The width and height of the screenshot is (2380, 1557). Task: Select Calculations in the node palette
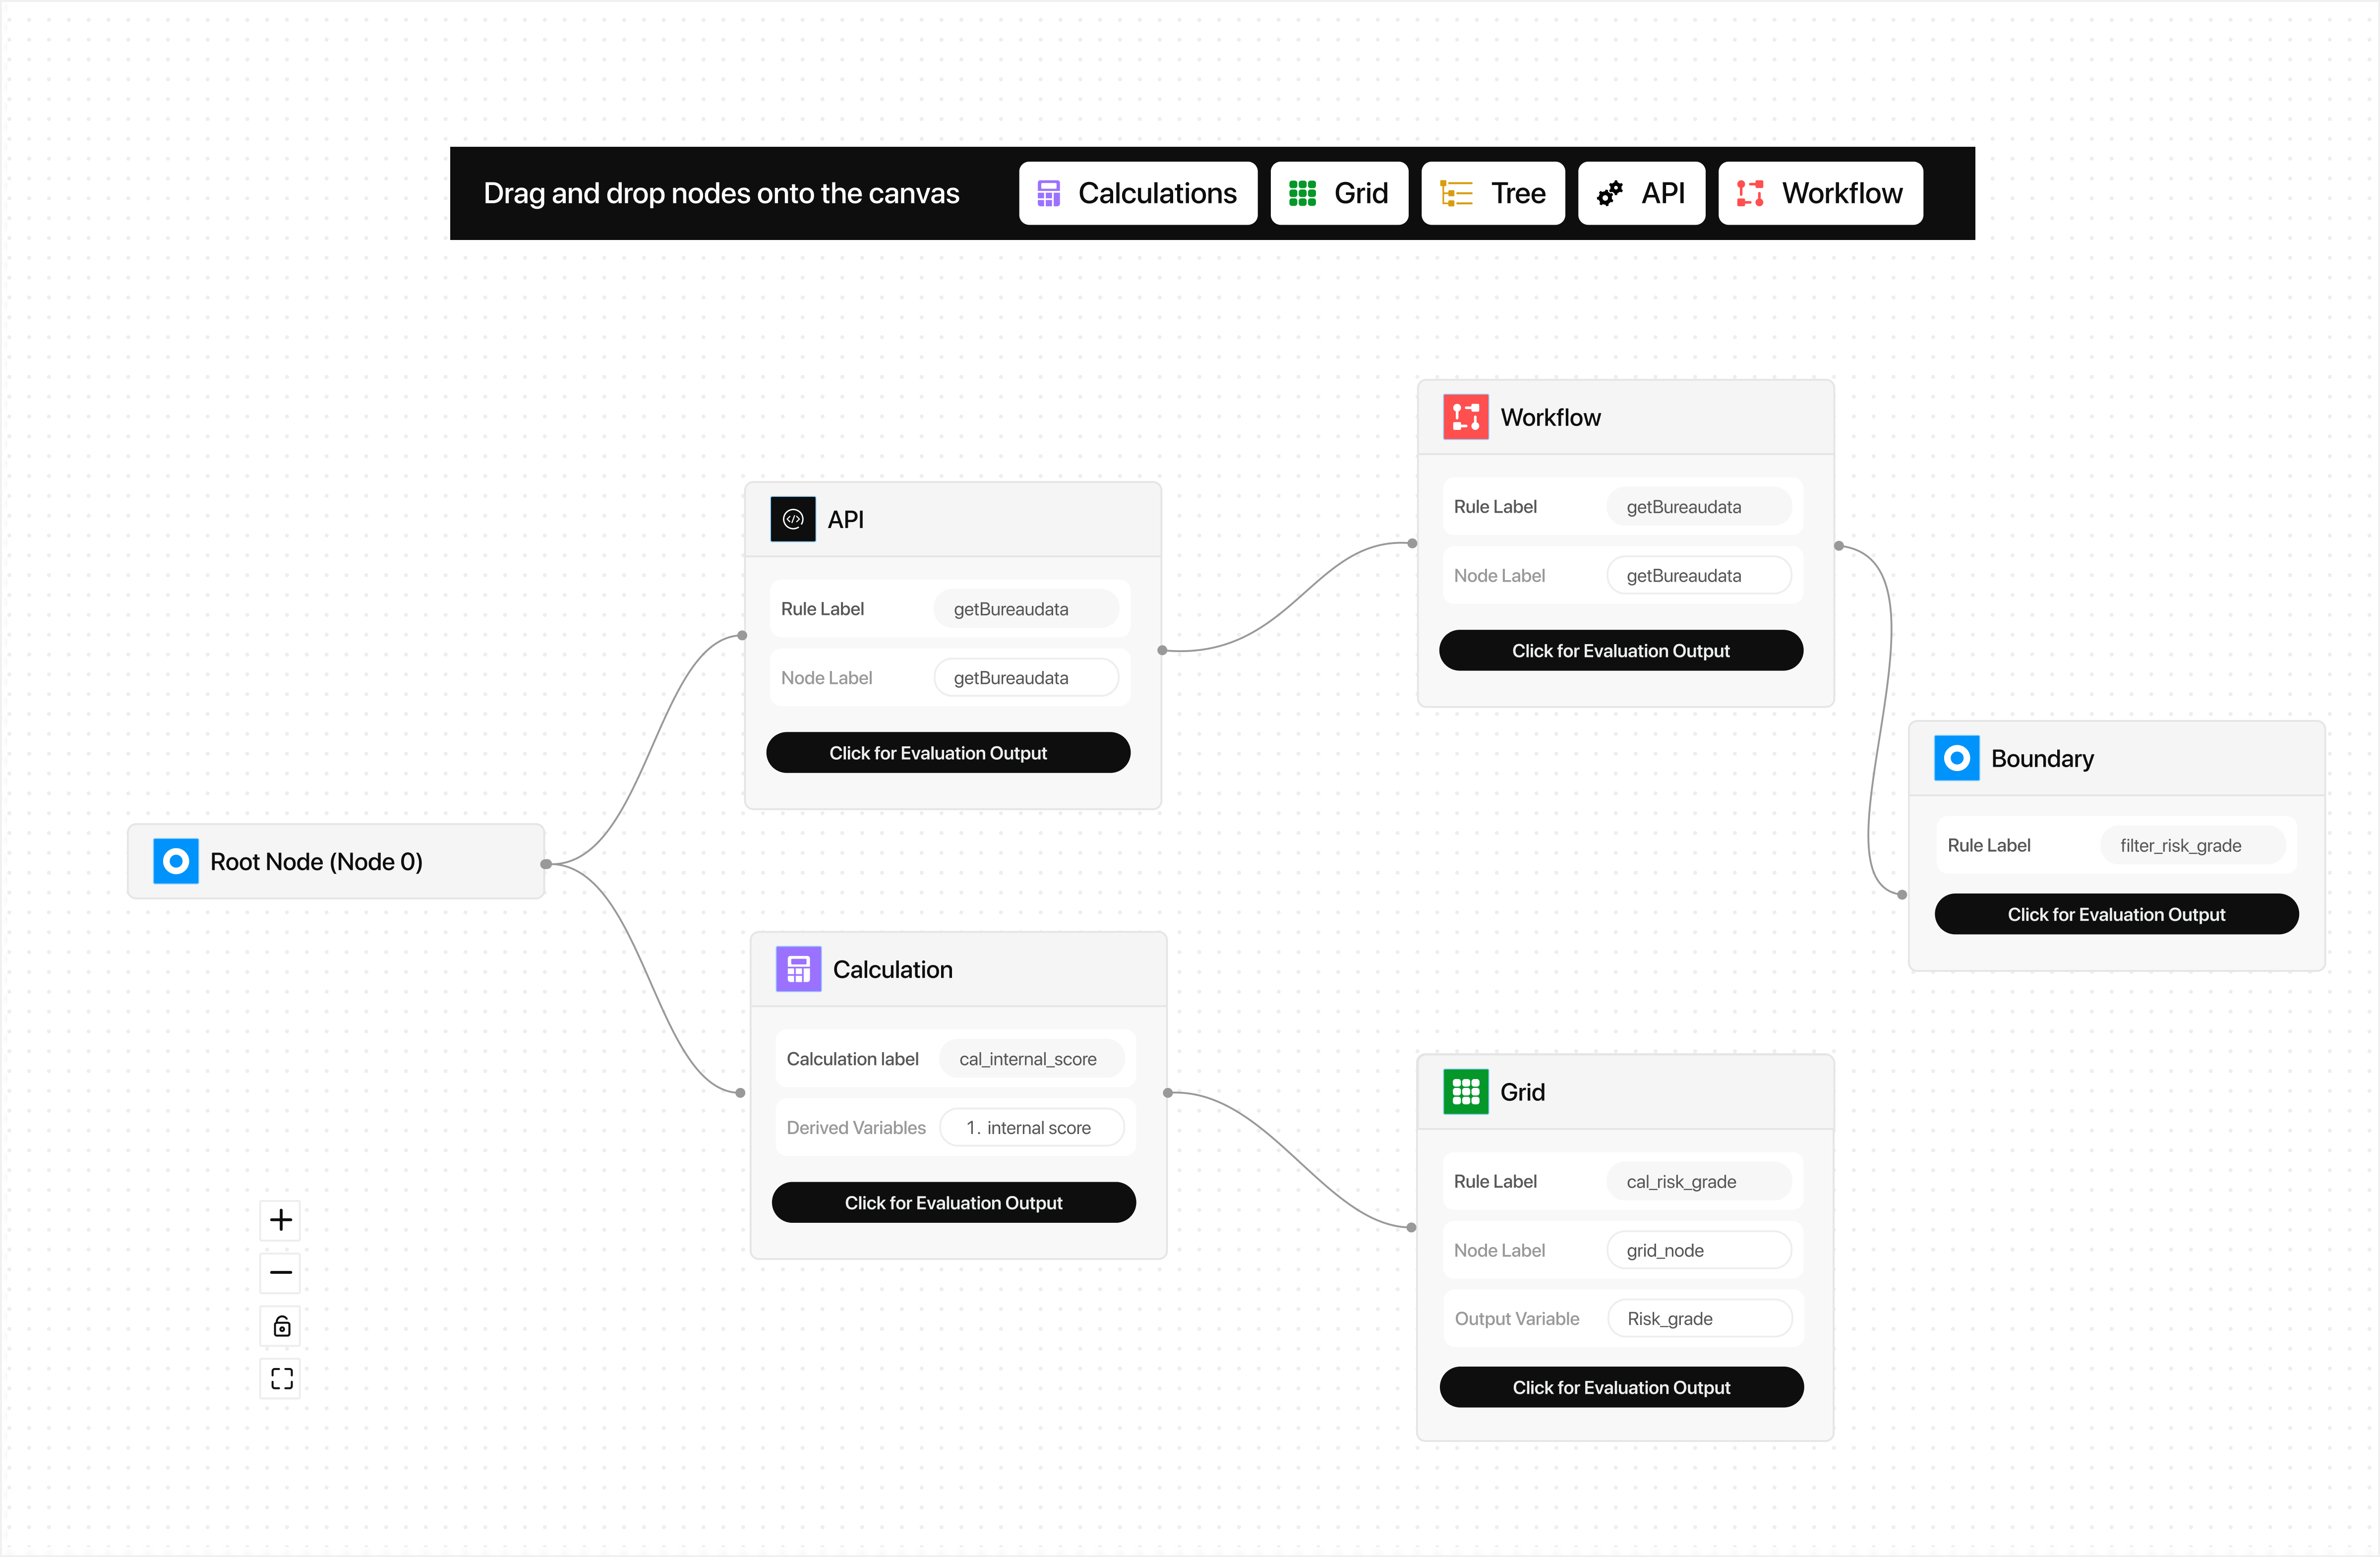click(x=1138, y=193)
